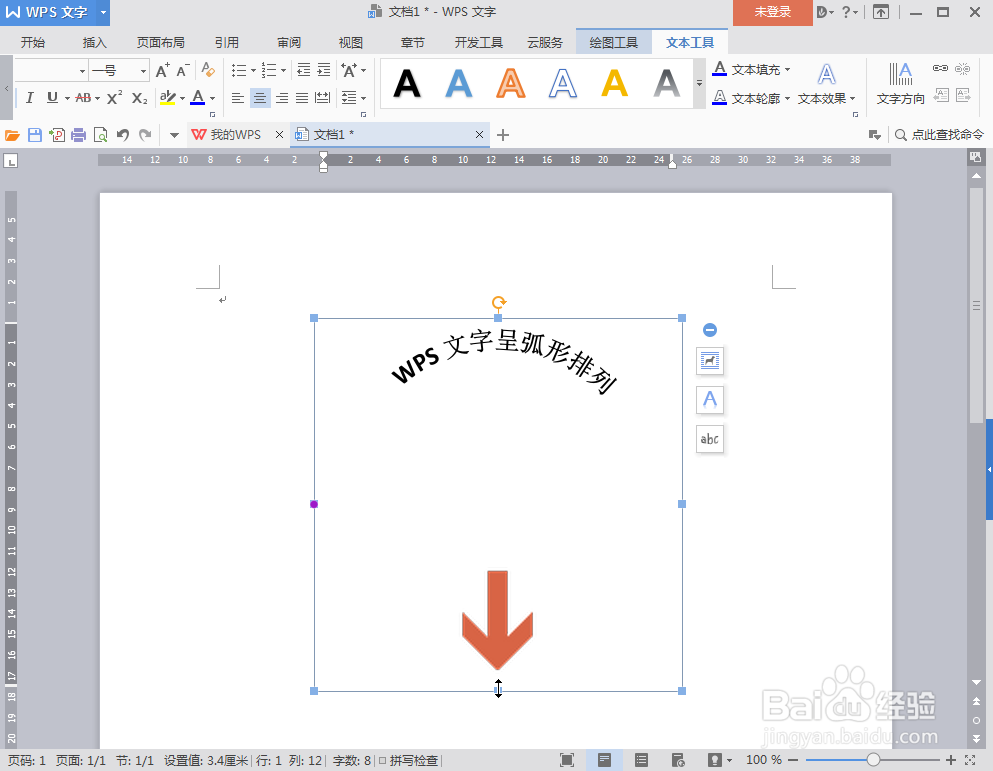Open quick access toolbar customize arrow
Image resolution: width=993 pixels, height=771 pixels.
[174, 135]
